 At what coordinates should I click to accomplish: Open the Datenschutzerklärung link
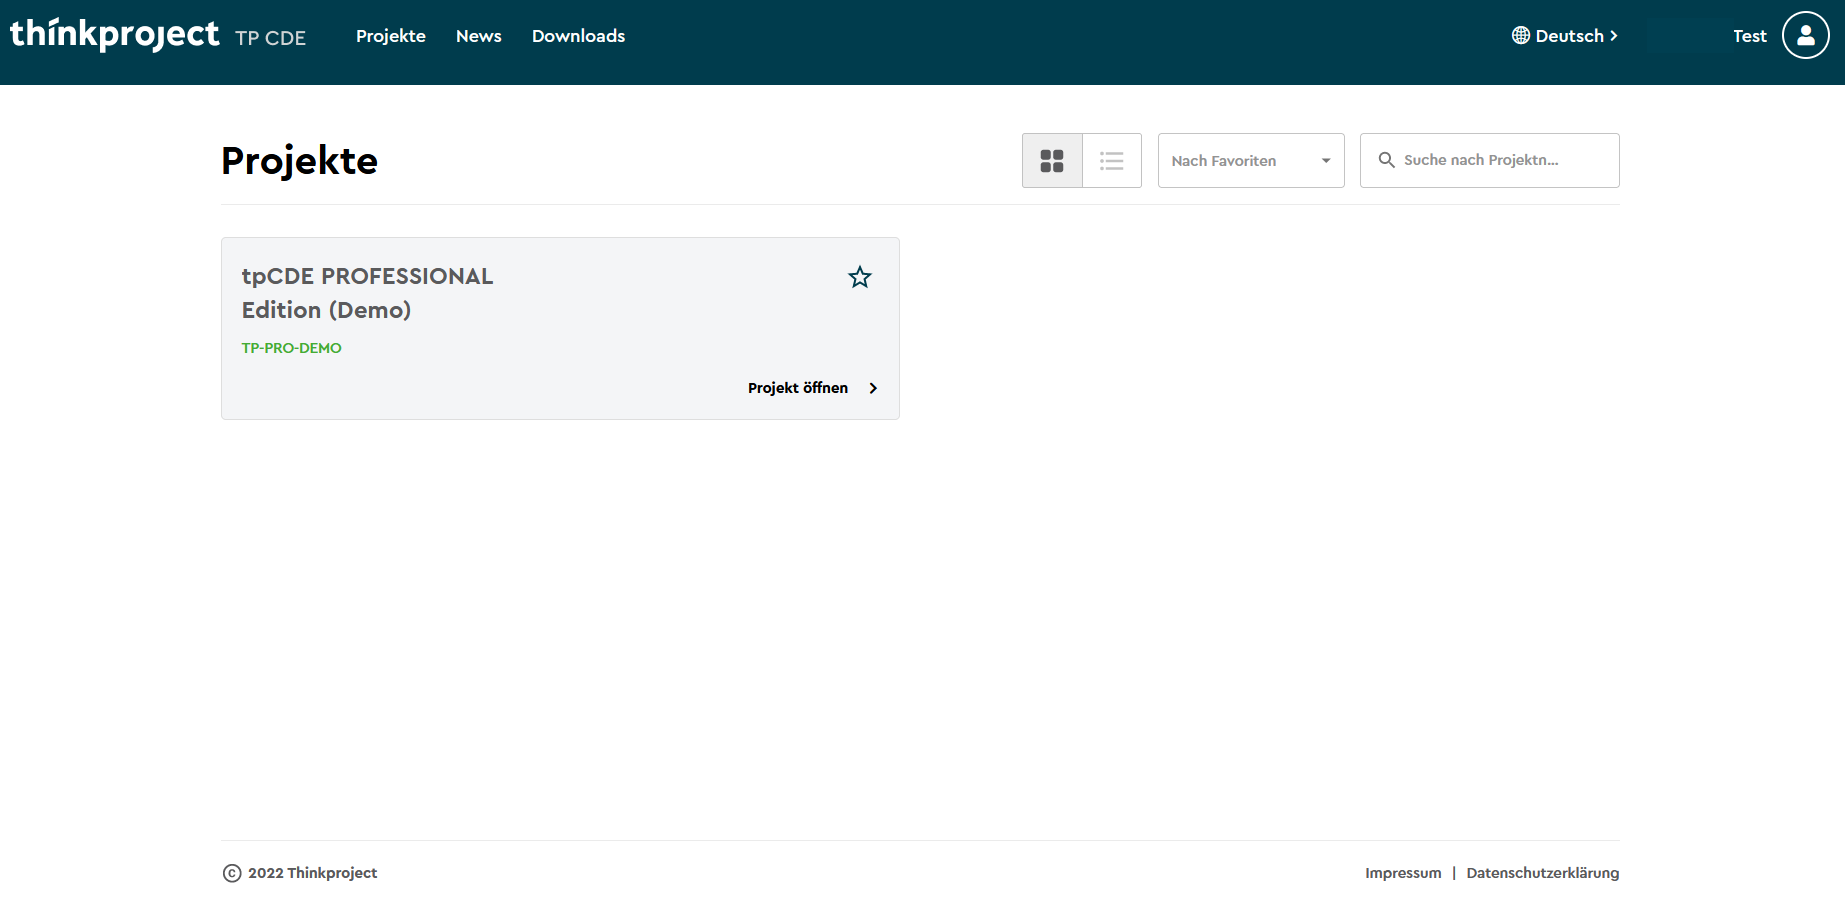pos(1542,873)
